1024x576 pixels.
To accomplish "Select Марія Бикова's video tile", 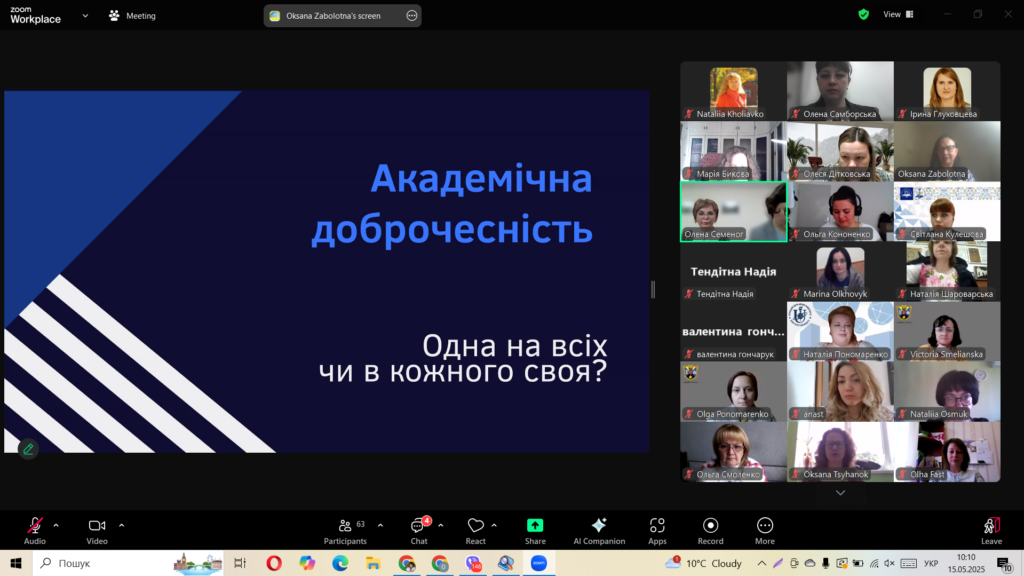I will tap(733, 151).
